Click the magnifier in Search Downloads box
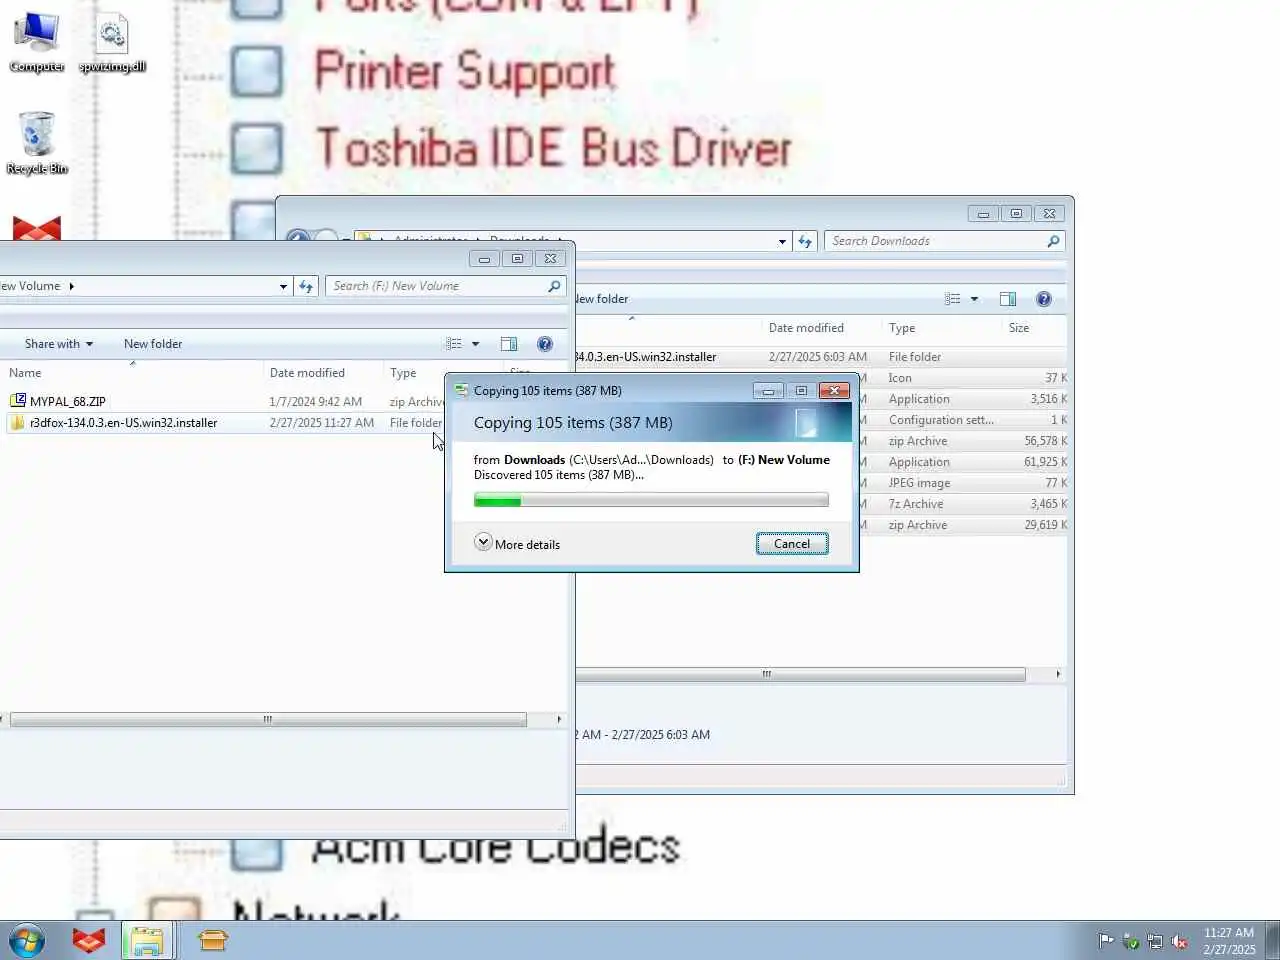The image size is (1280, 960). [x=1053, y=241]
